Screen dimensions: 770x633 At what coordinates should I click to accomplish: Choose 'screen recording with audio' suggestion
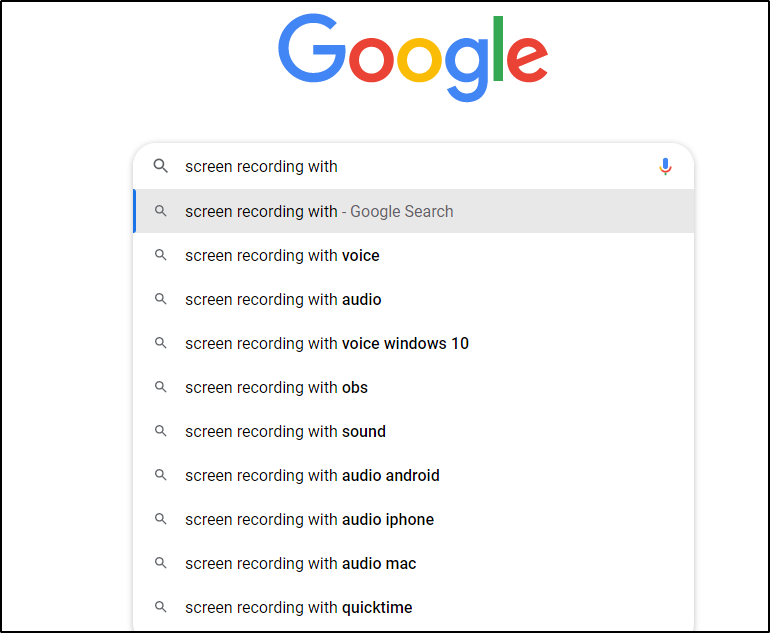(283, 299)
